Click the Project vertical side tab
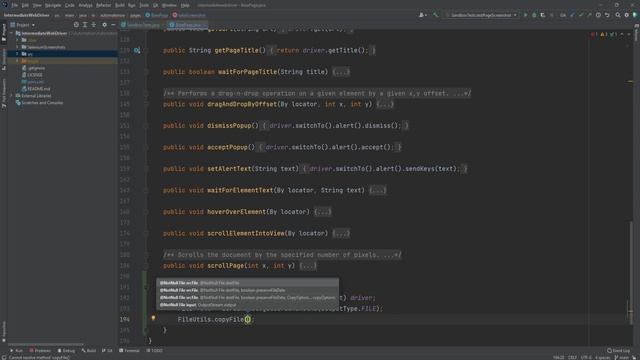Screen dimensions: 640x360 coord(4,33)
